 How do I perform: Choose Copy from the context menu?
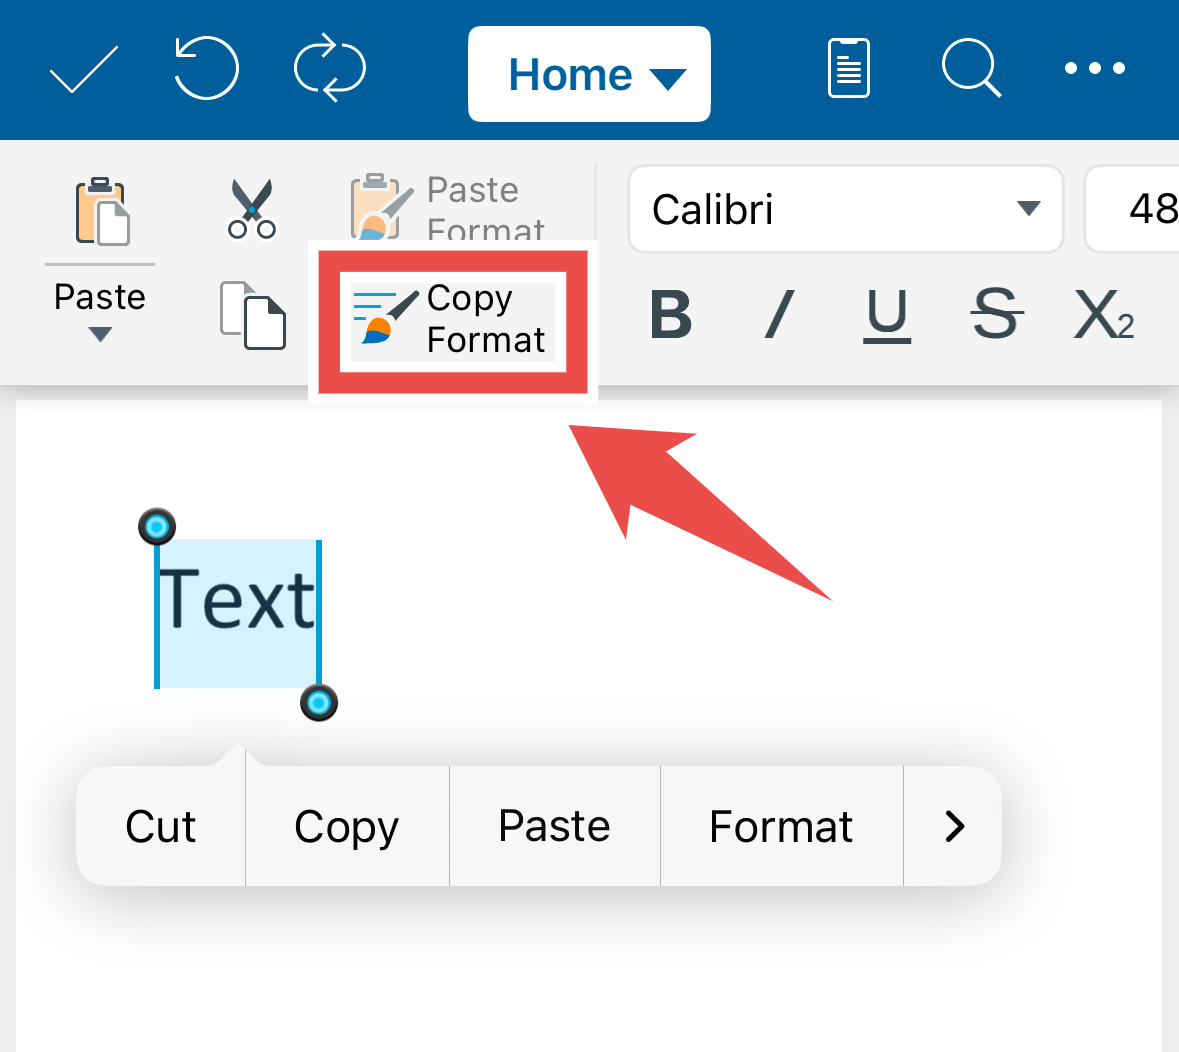pyautogui.click(x=346, y=826)
